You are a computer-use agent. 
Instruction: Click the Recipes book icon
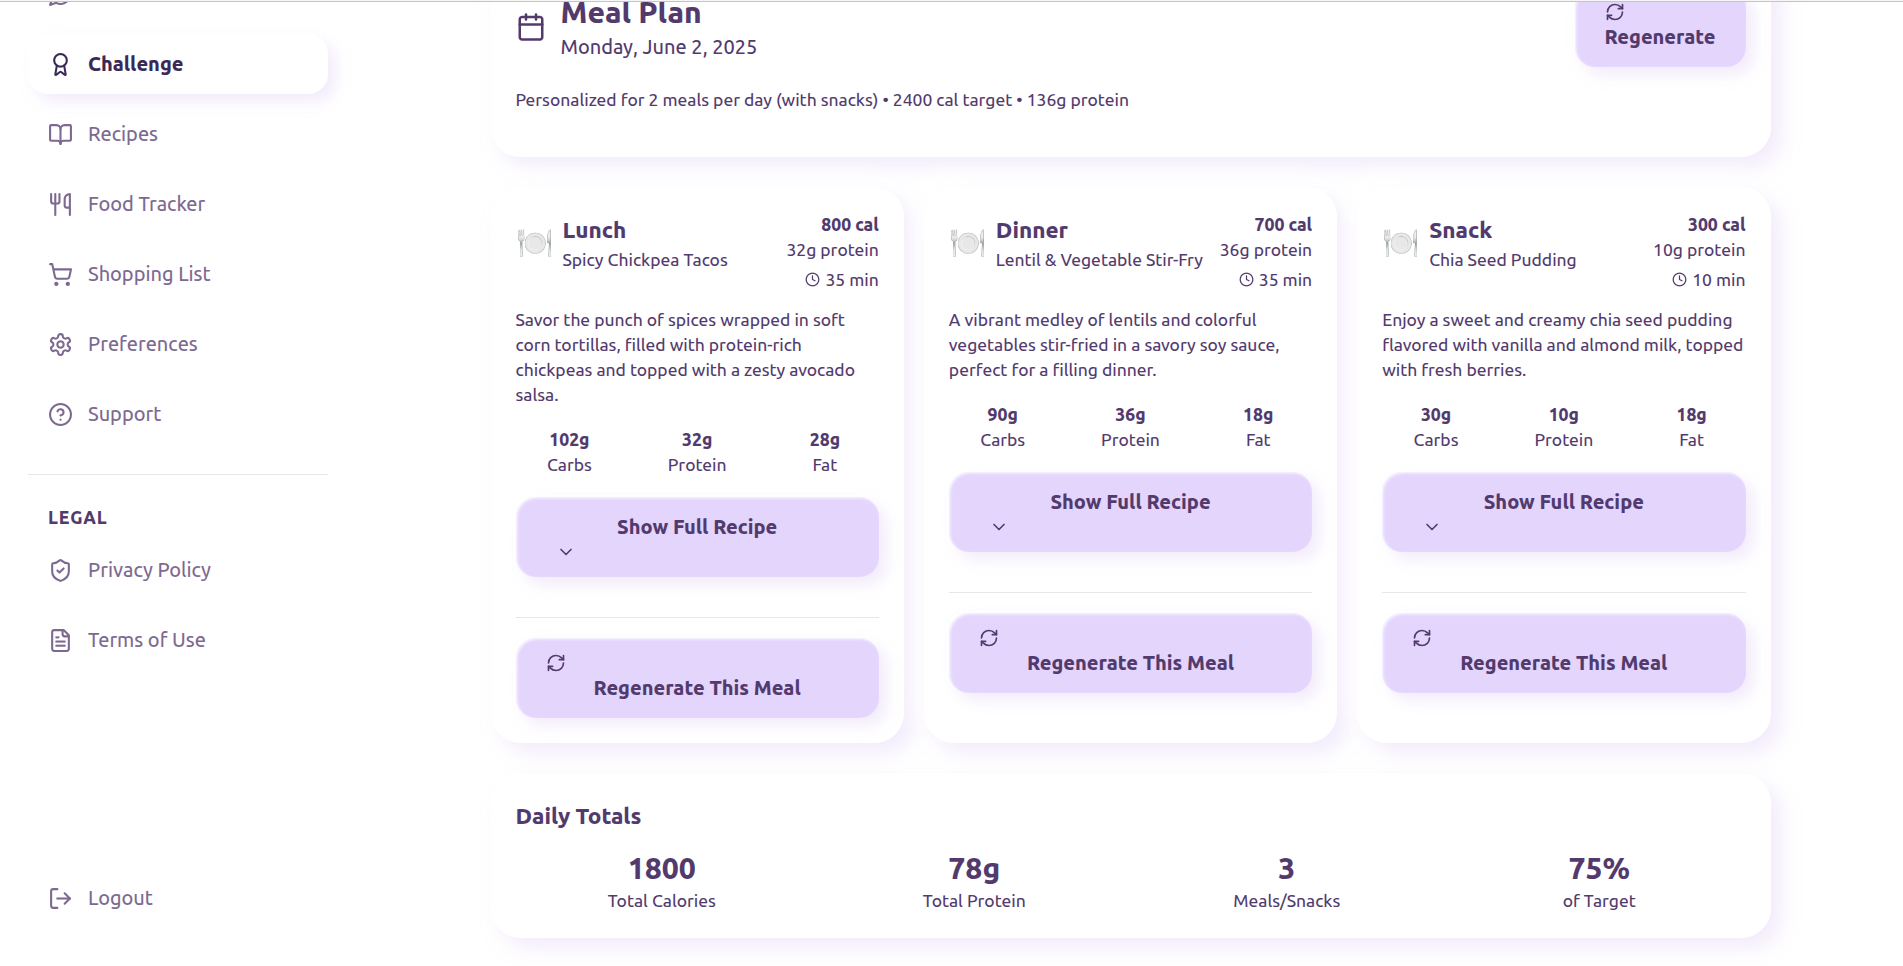[x=60, y=134]
